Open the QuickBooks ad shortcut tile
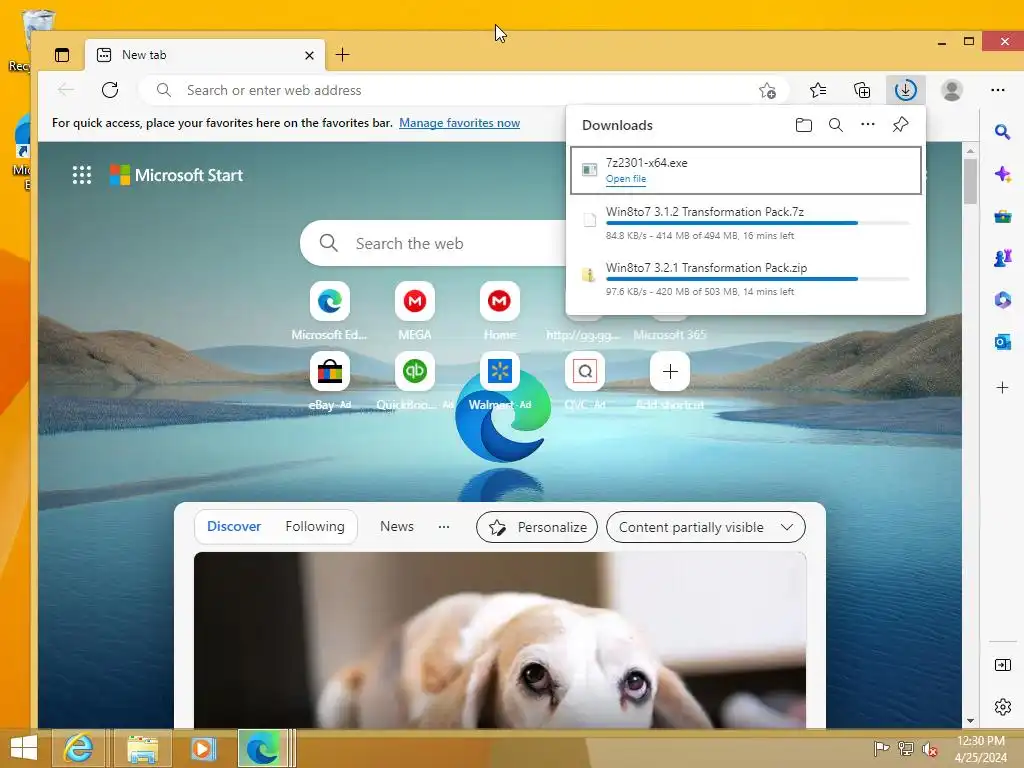This screenshot has height=768, width=1024. pos(414,371)
